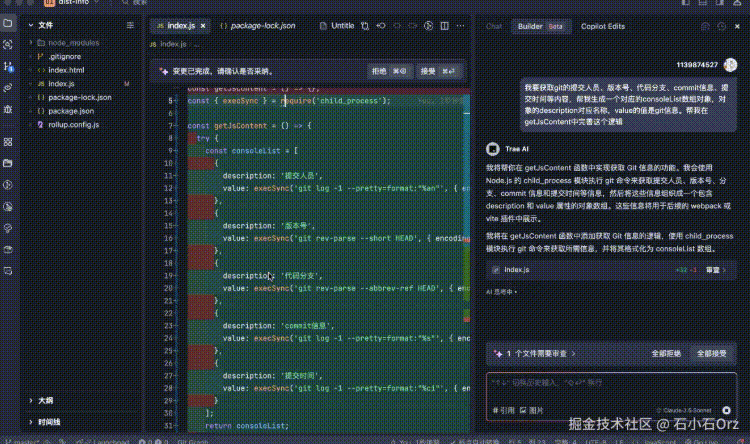Click the split editor icon

[x=445, y=26]
